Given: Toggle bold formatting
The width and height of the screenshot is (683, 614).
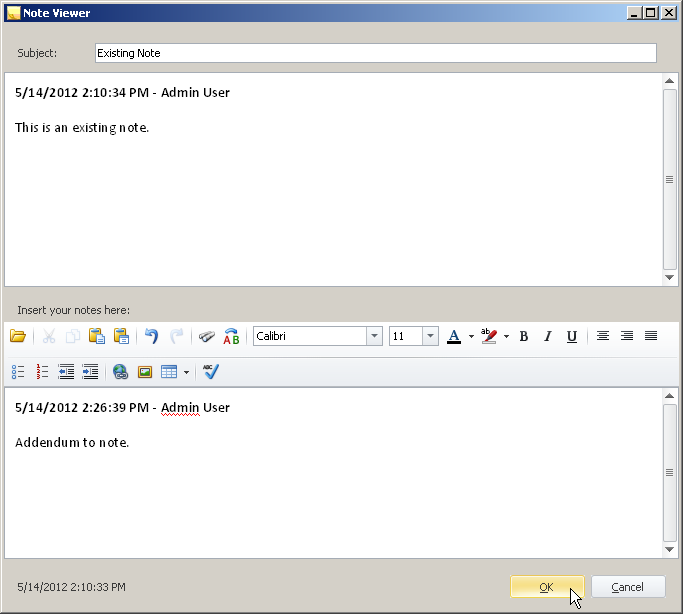Looking at the screenshot, I should tap(523, 337).
